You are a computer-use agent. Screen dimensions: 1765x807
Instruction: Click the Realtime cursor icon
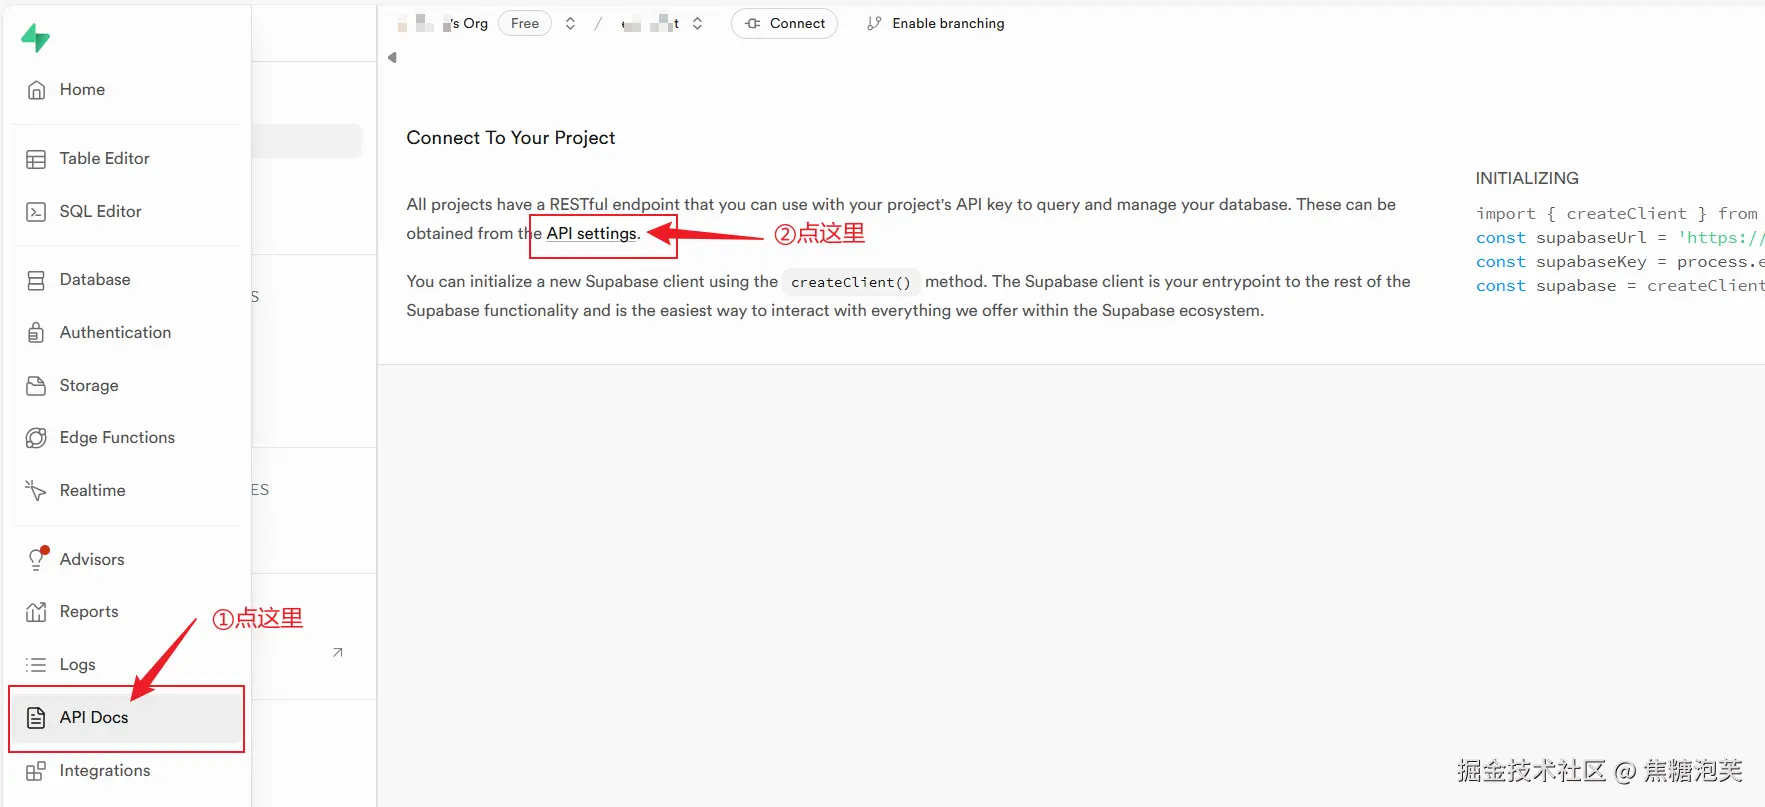tap(36, 491)
